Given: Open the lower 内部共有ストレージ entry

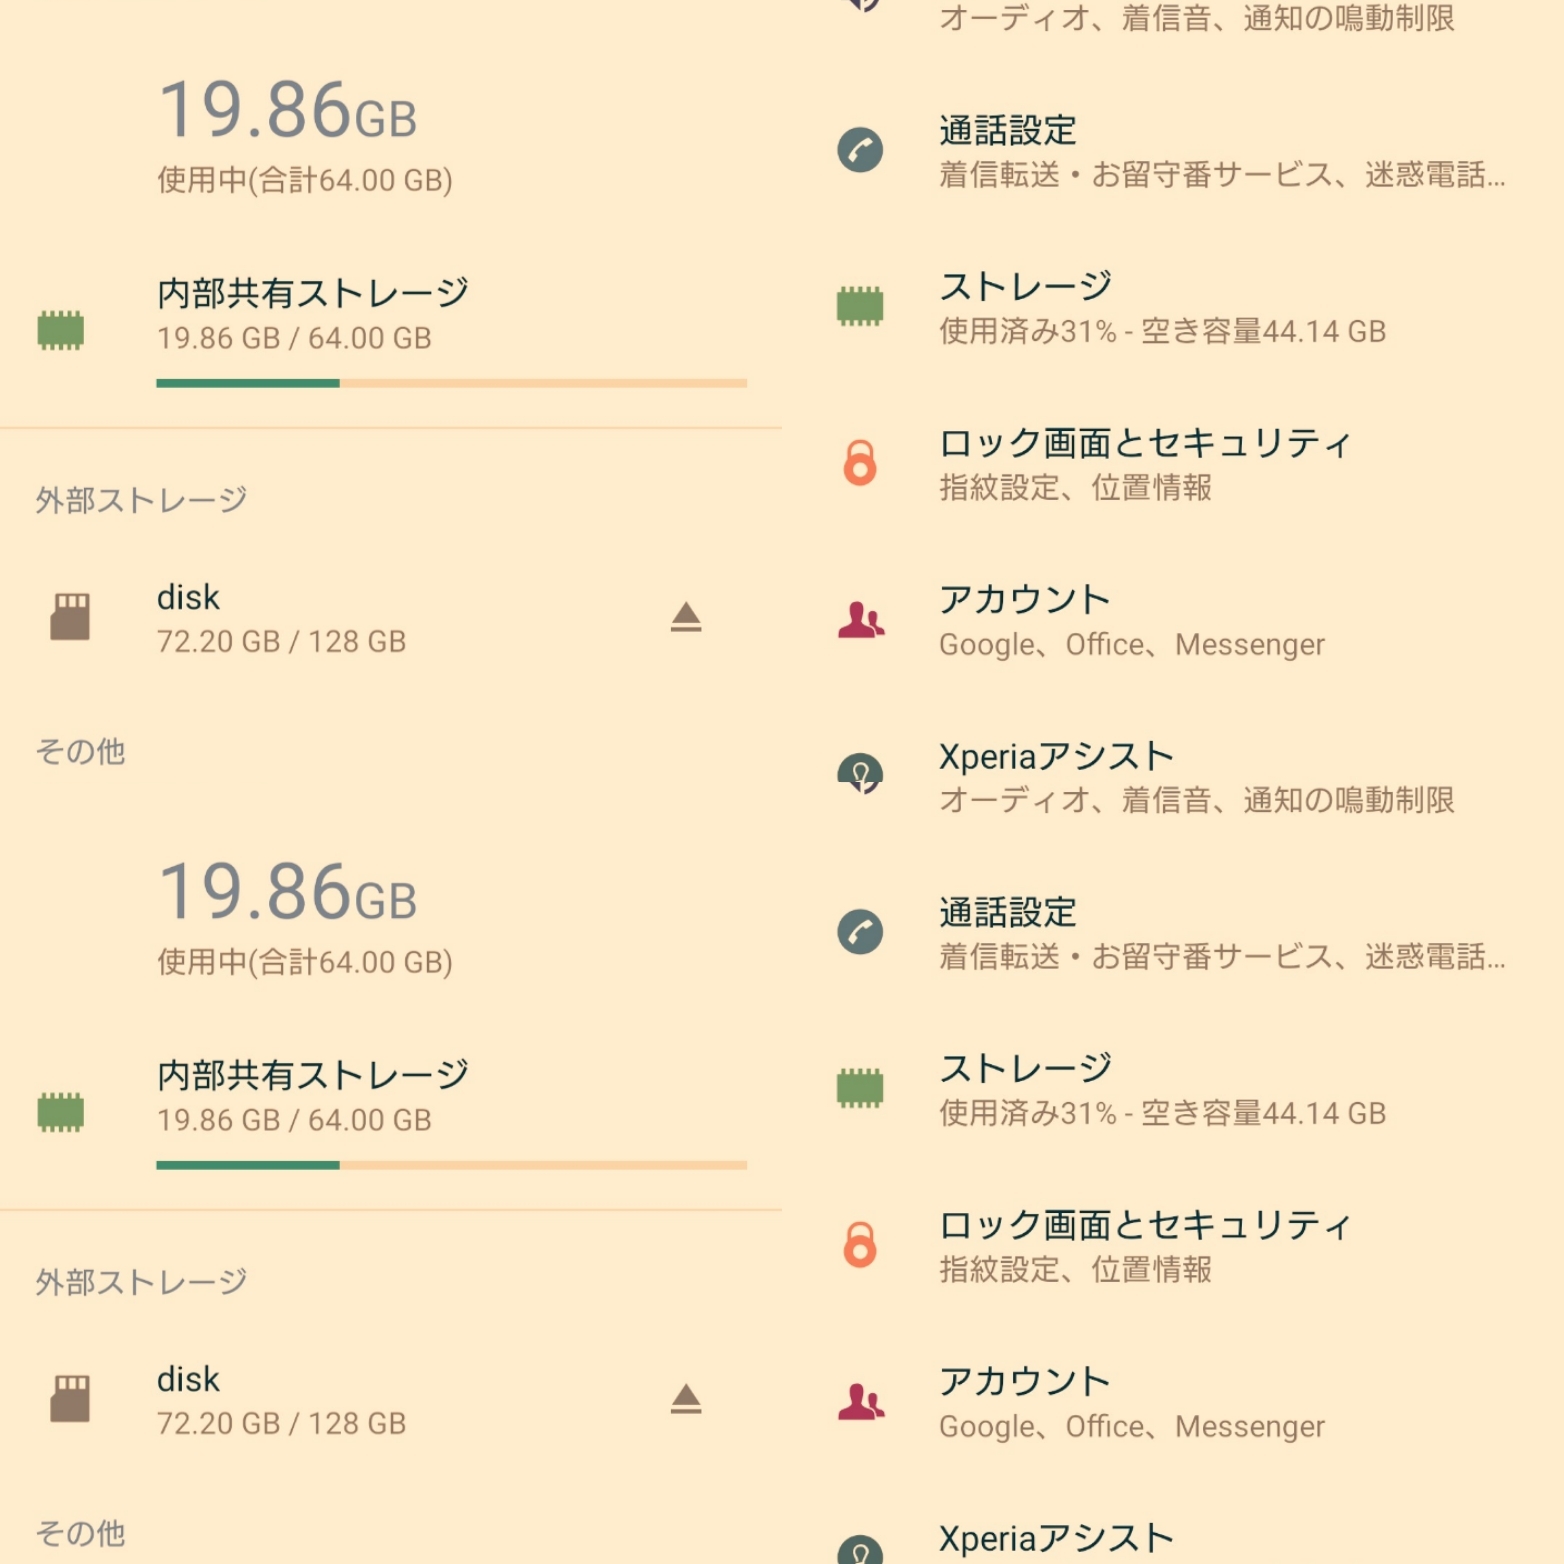Looking at the screenshot, I should coord(391,1112).
